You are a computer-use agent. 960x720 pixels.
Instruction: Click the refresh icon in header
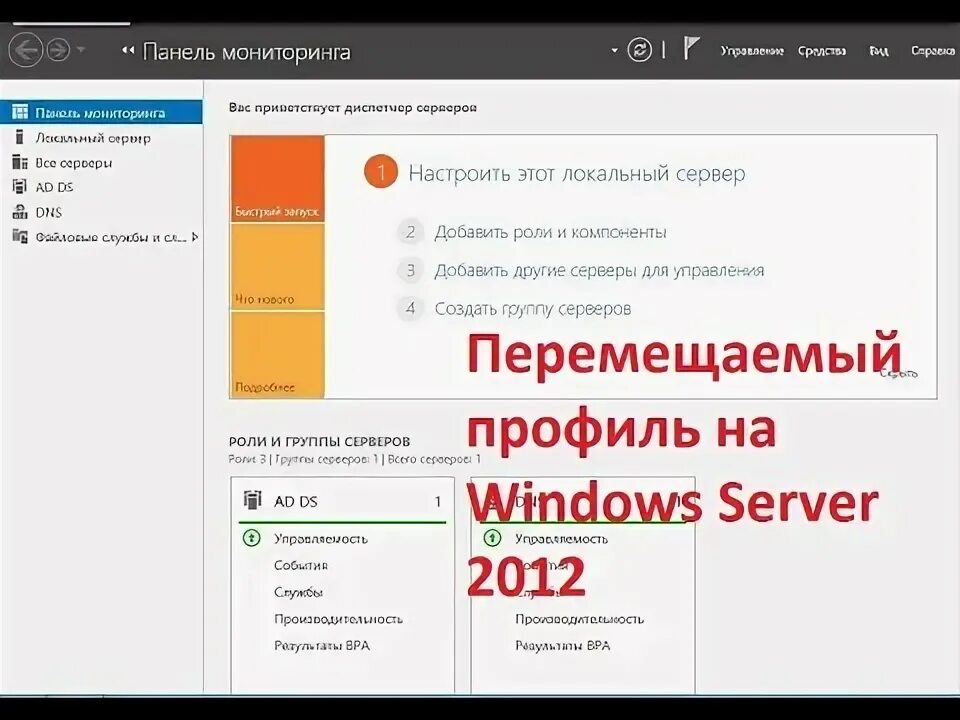[x=639, y=50]
